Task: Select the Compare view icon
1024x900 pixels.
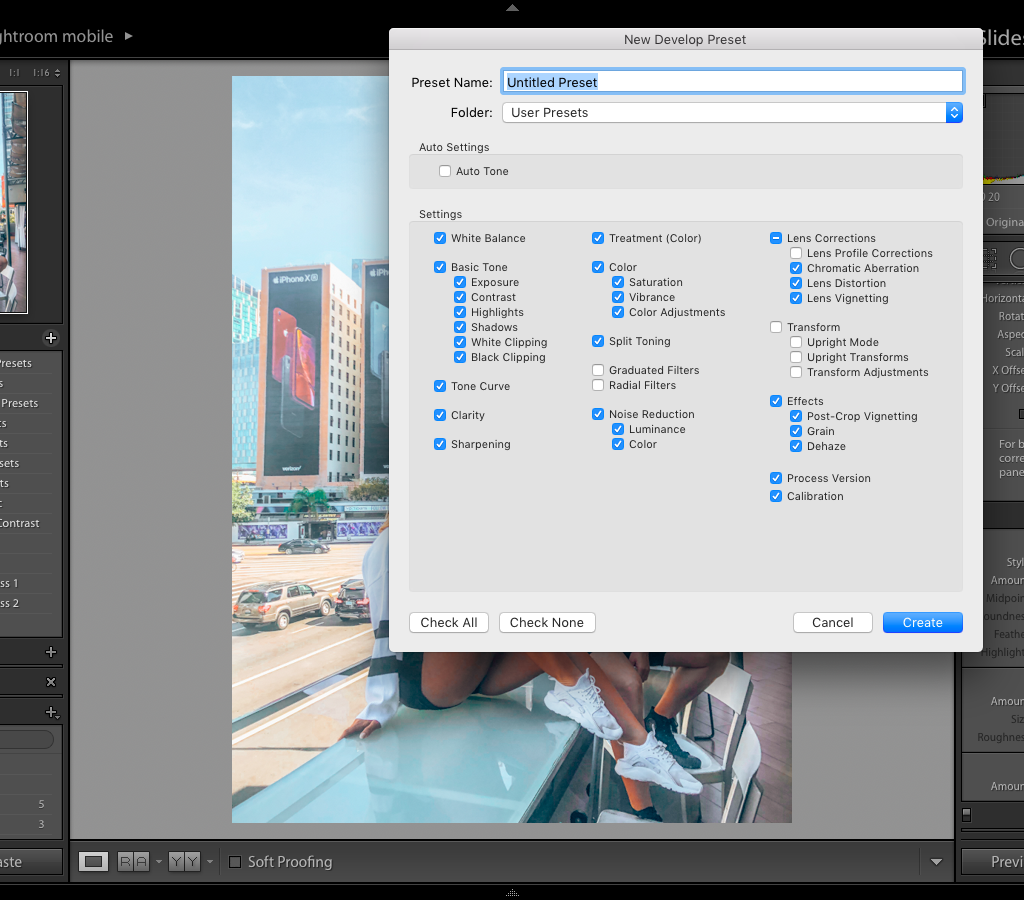Action: click(x=133, y=861)
